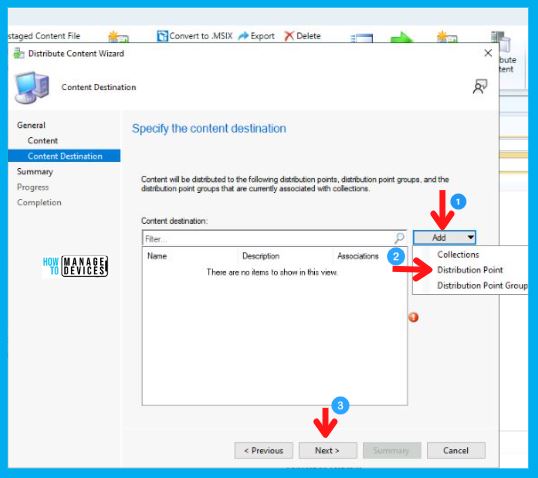Click the red X Delete icon
538x478 pixels.
click(289, 36)
